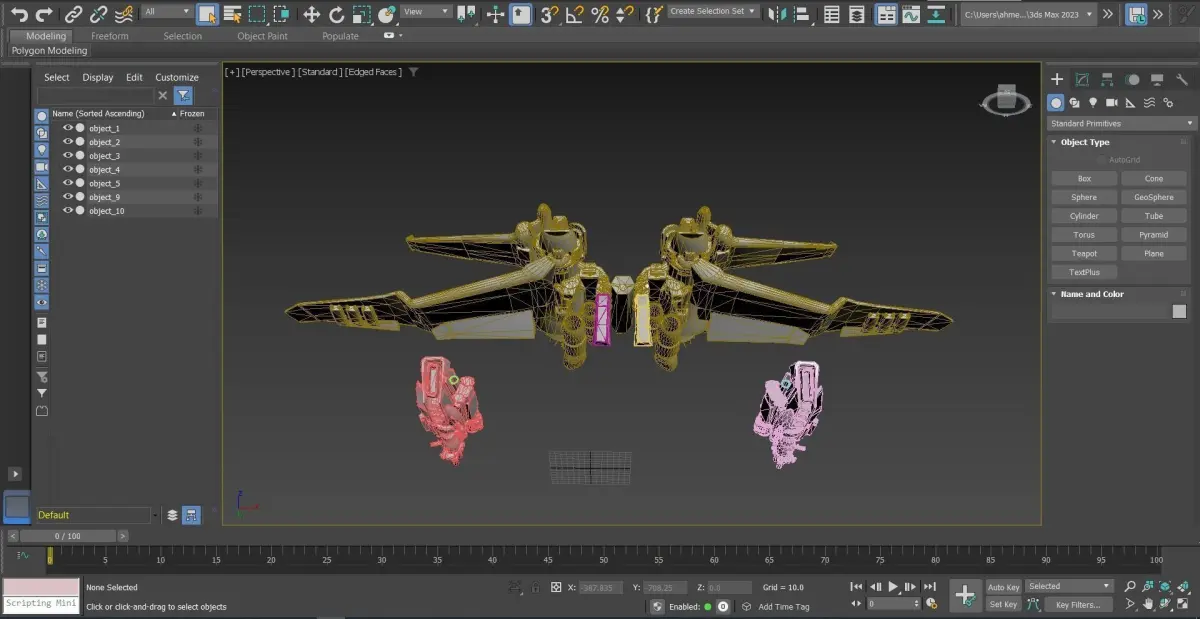Click the Select and Link chain icon

pos(73,14)
